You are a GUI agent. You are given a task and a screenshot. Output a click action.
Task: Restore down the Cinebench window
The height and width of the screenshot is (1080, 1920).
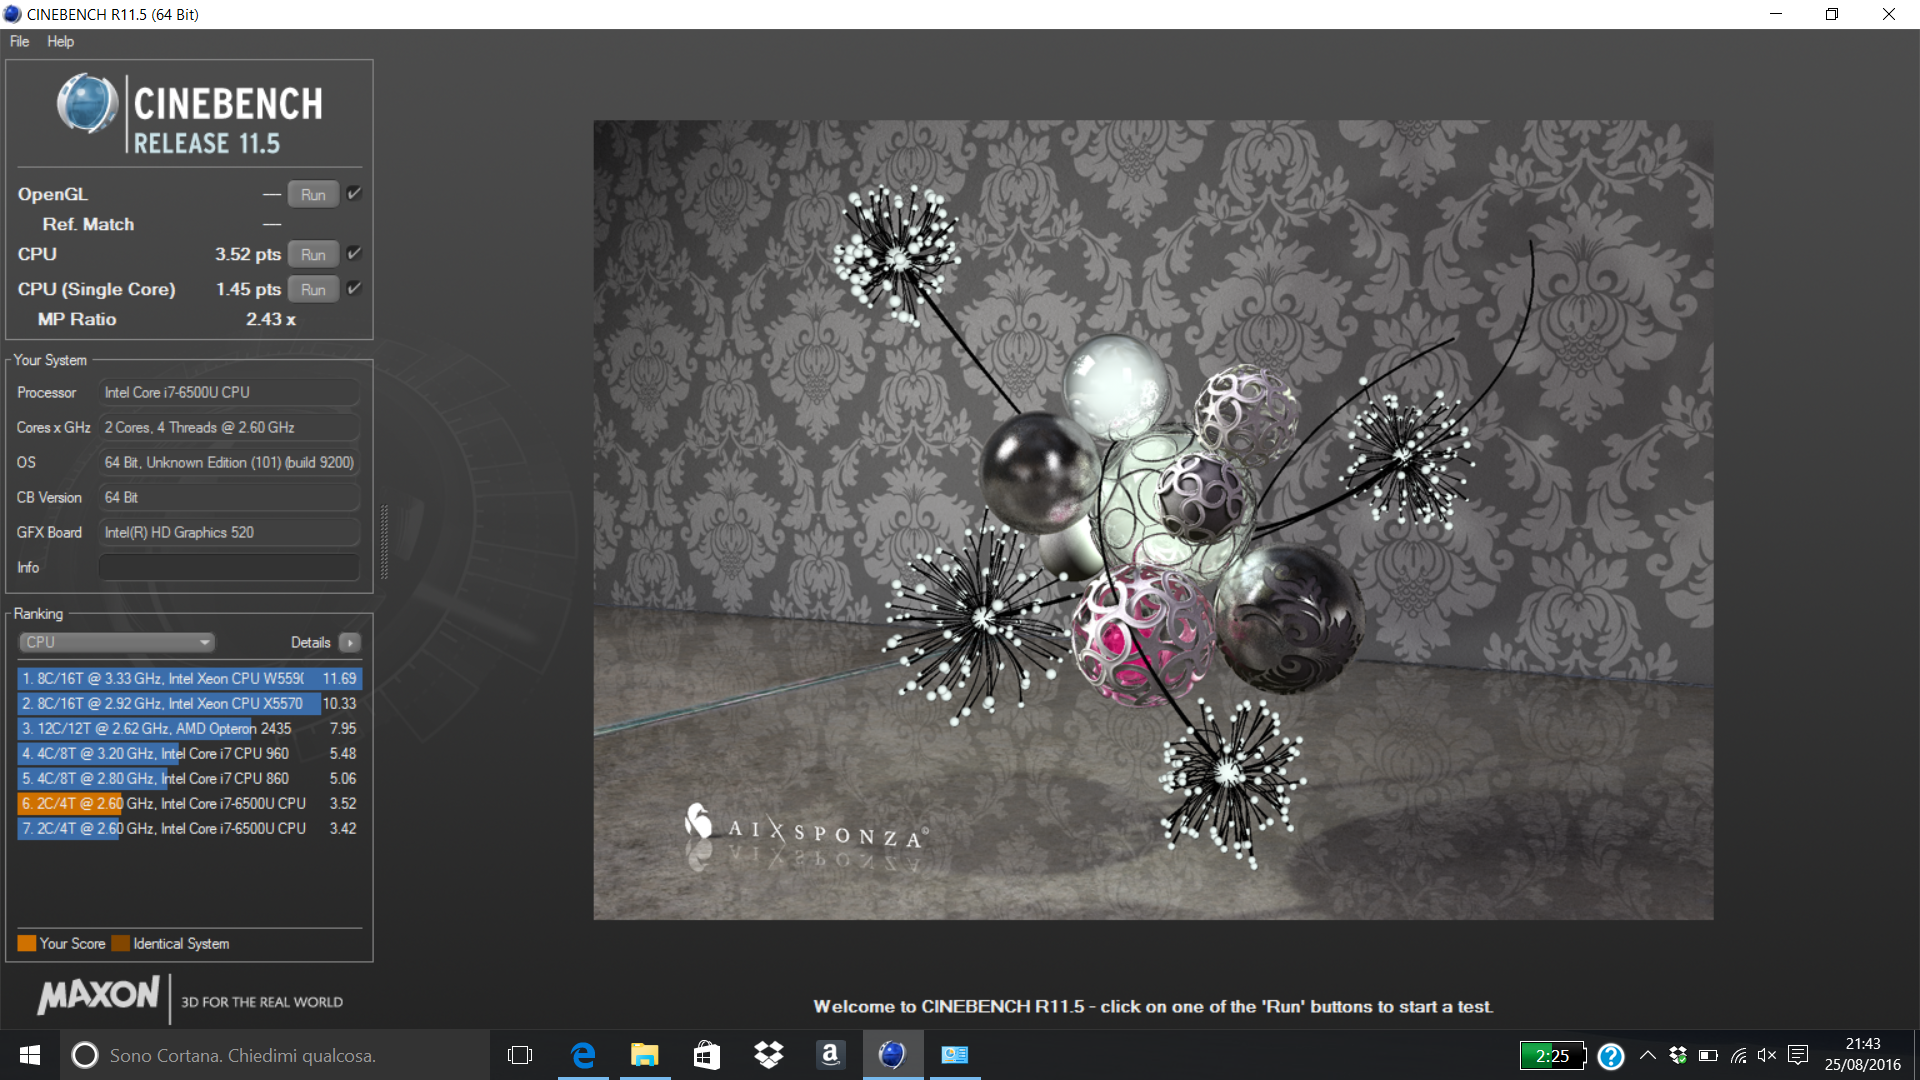[1832, 14]
